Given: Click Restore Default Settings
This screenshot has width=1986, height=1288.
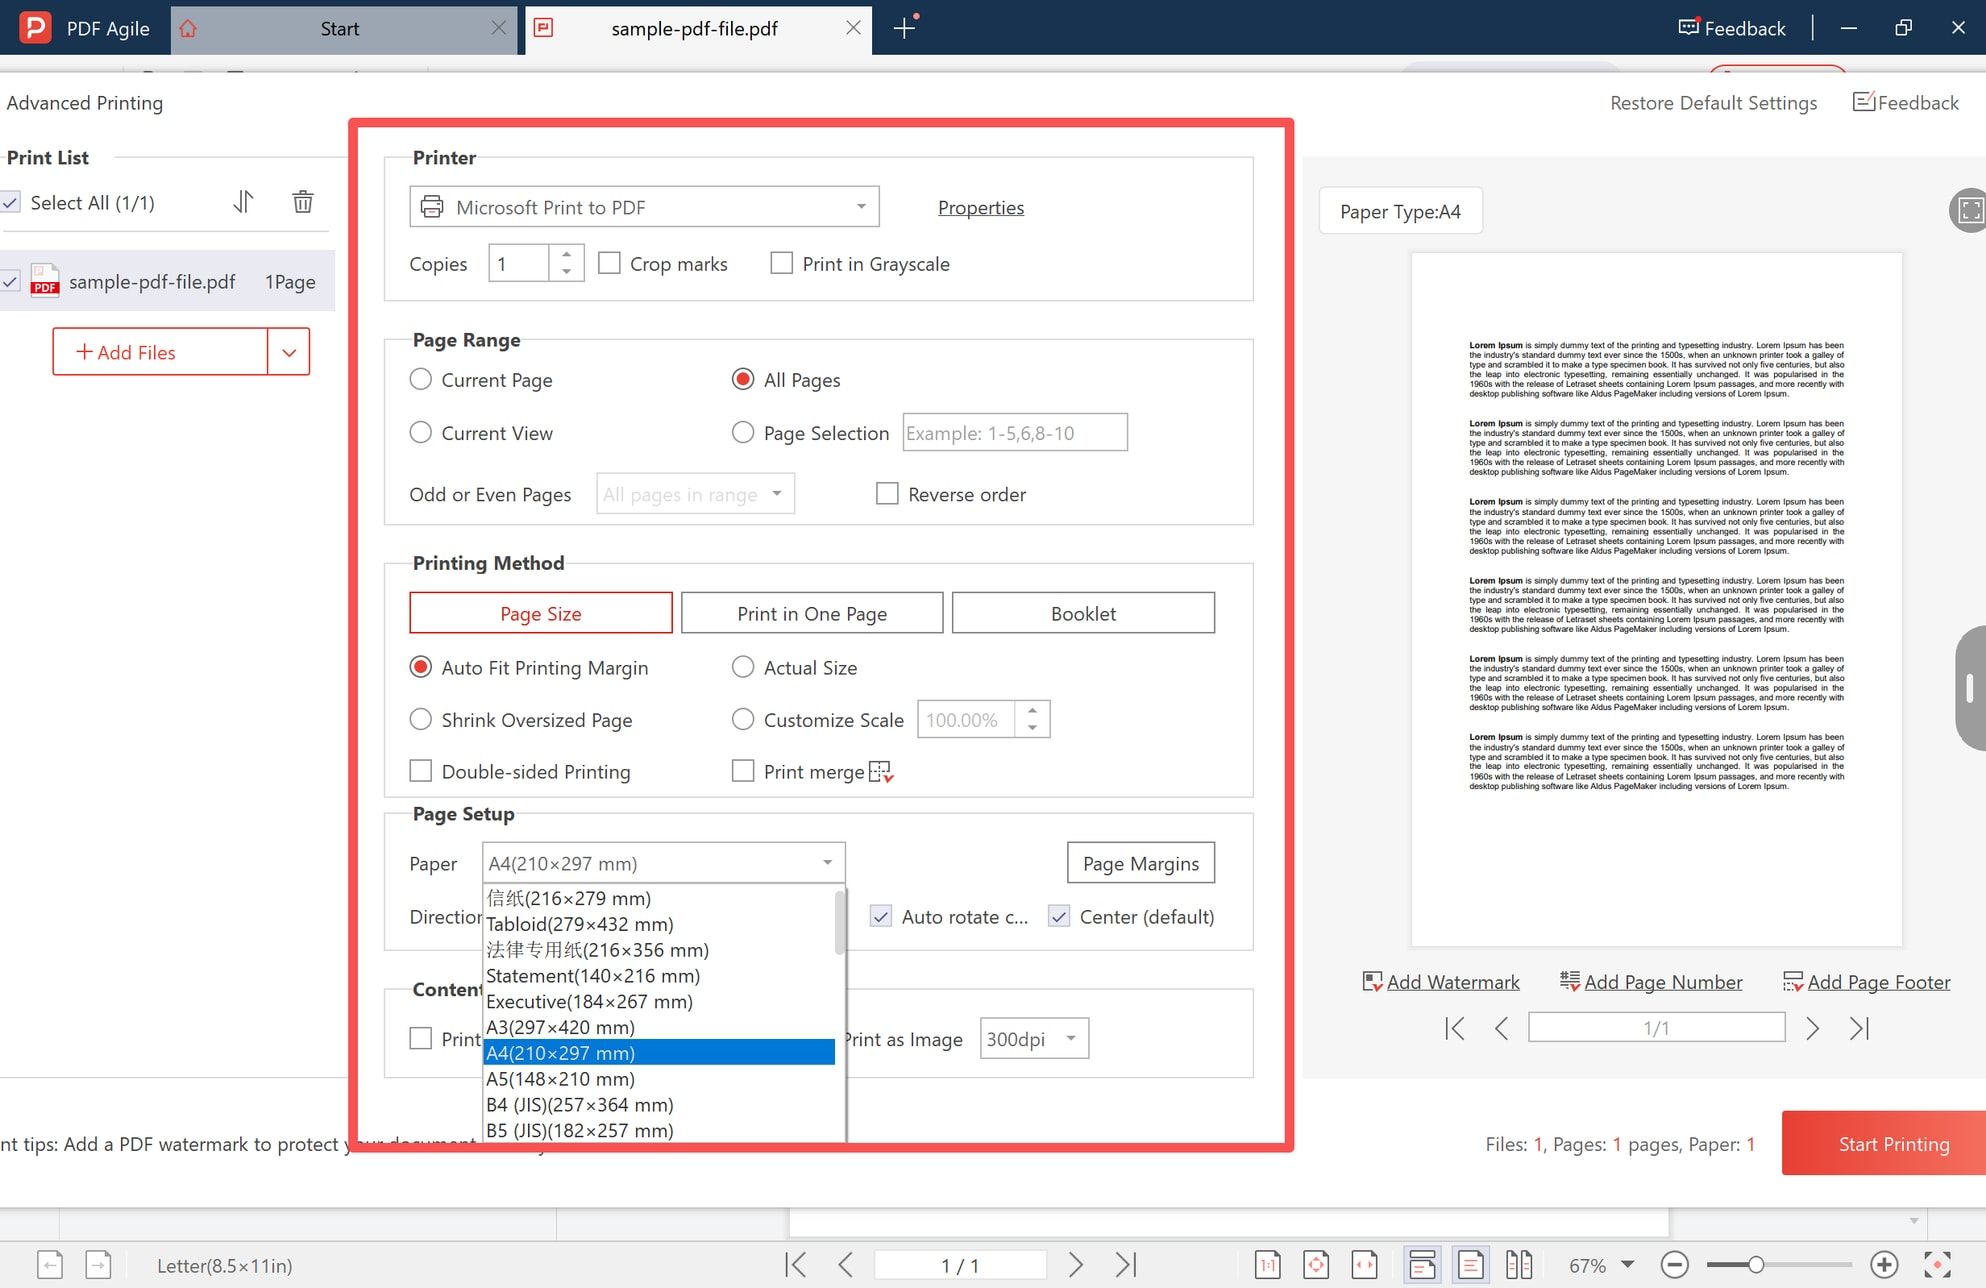Looking at the screenshot, I should (x=1713, y=102).
